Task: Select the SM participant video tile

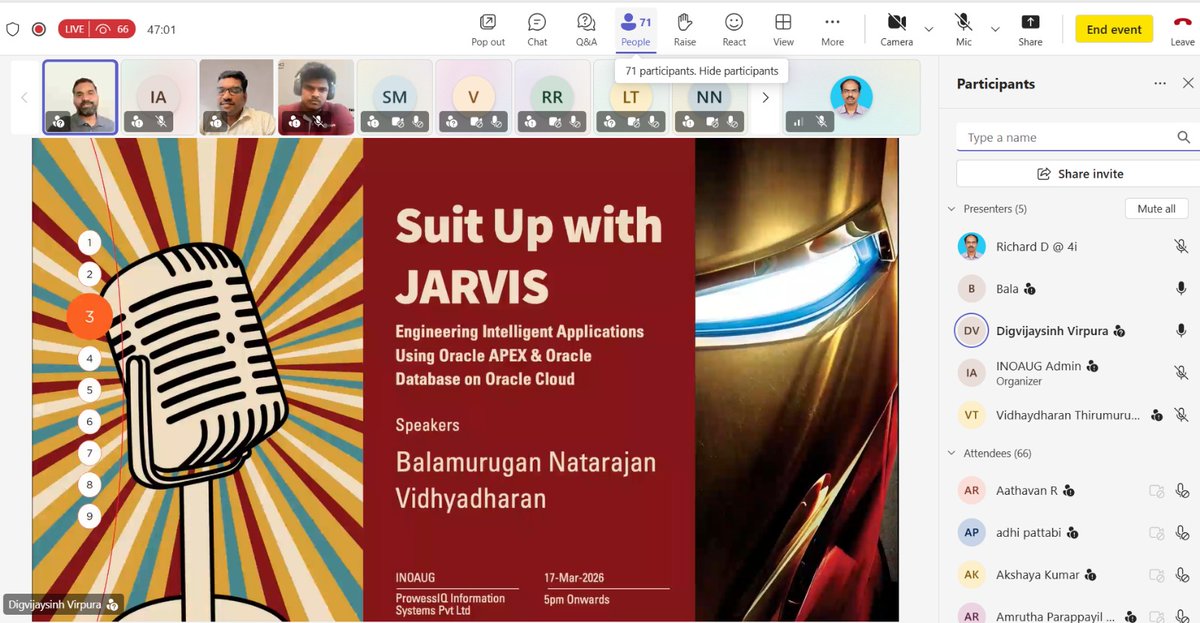Action: tap(395, 97)
